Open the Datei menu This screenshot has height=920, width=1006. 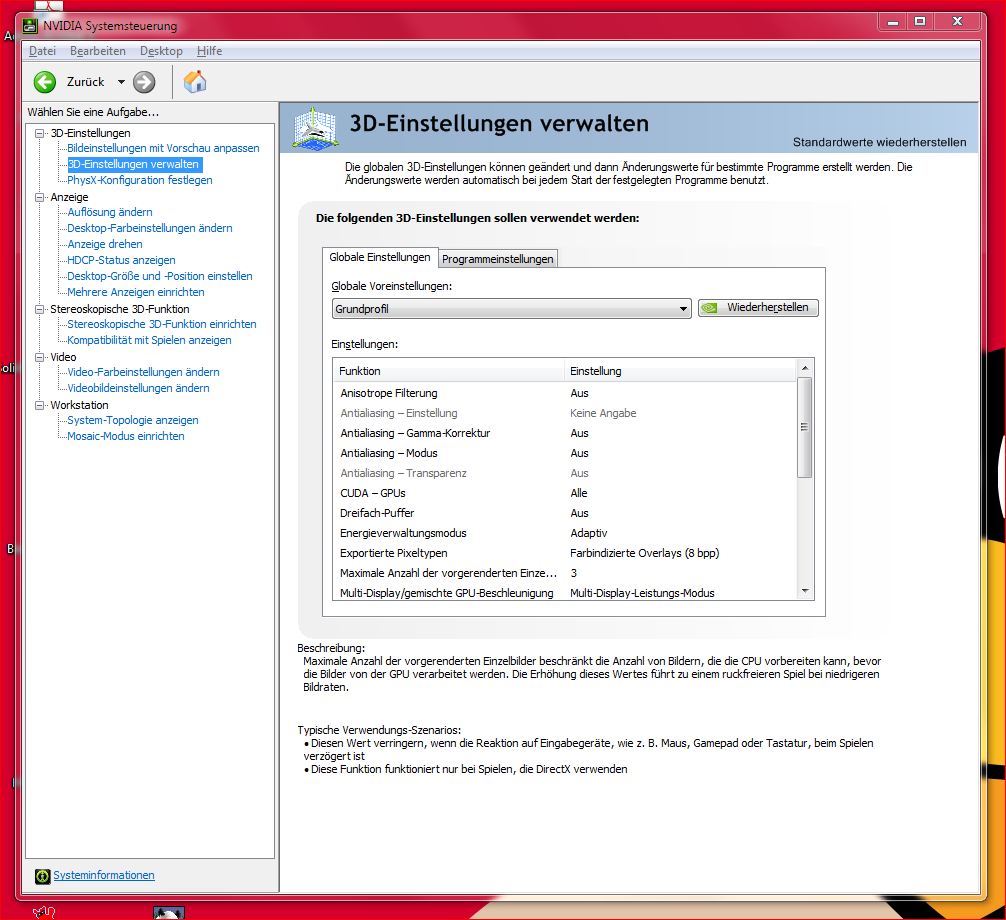point(42,51)
